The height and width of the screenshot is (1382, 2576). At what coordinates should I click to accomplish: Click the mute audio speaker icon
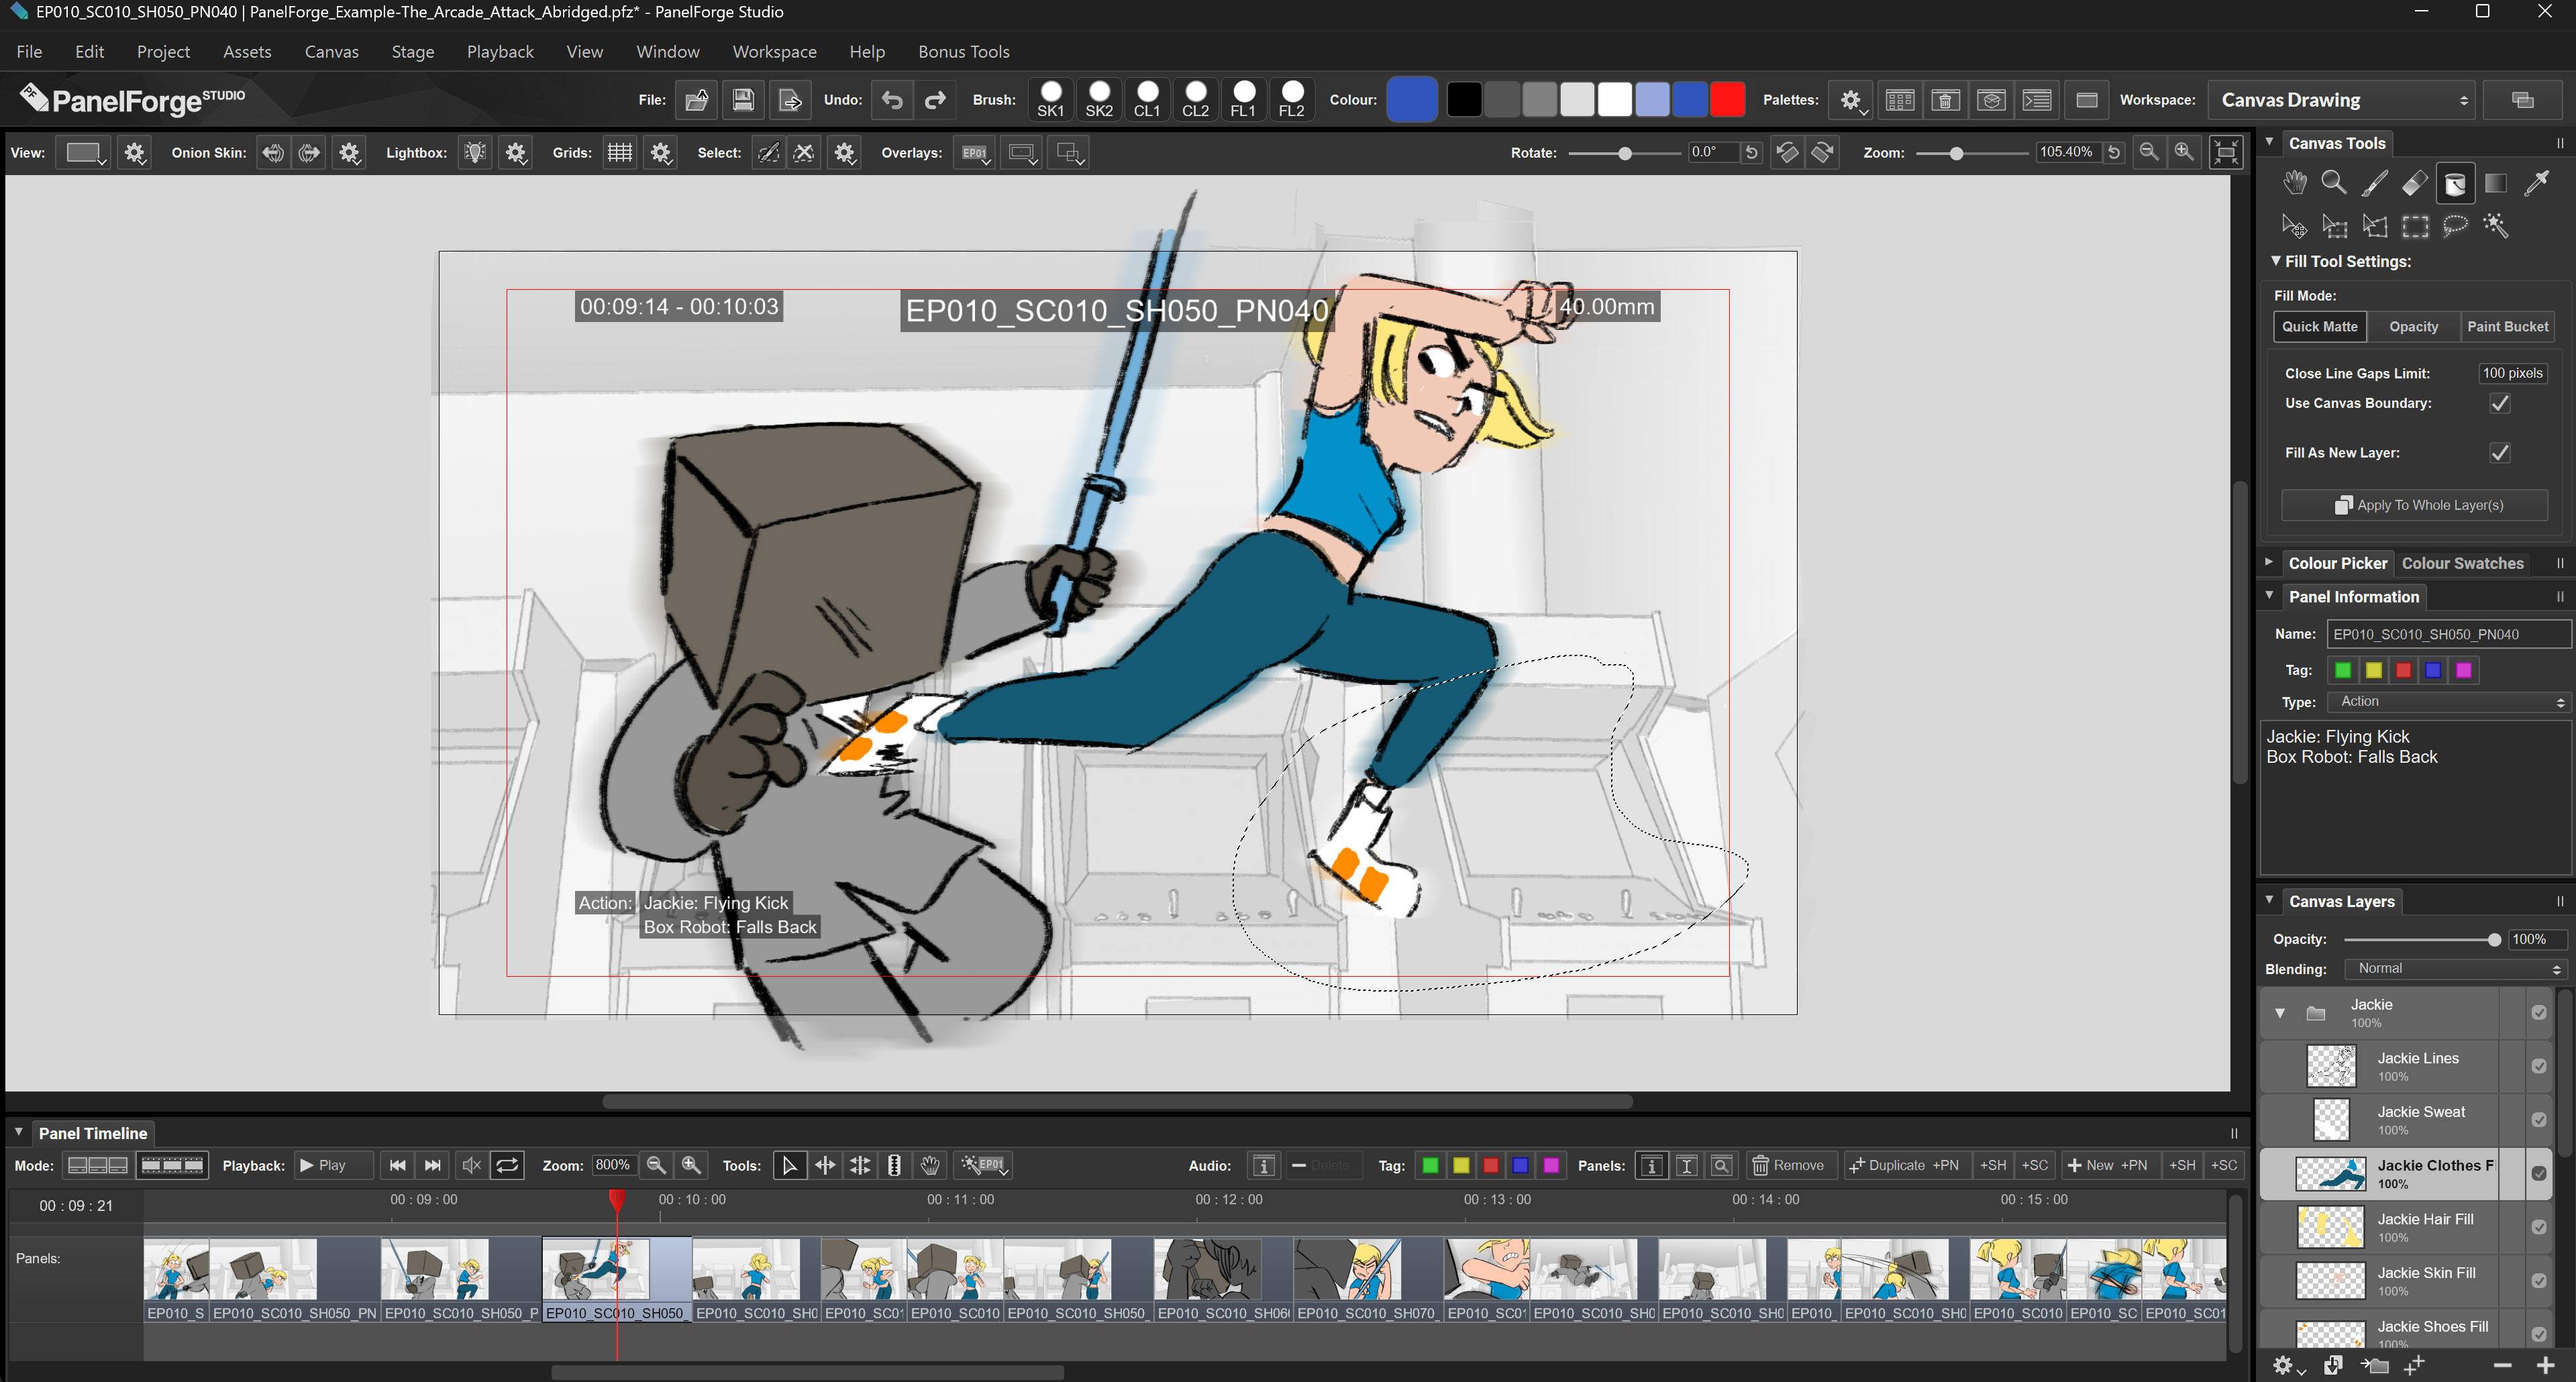pos(471,1165)
